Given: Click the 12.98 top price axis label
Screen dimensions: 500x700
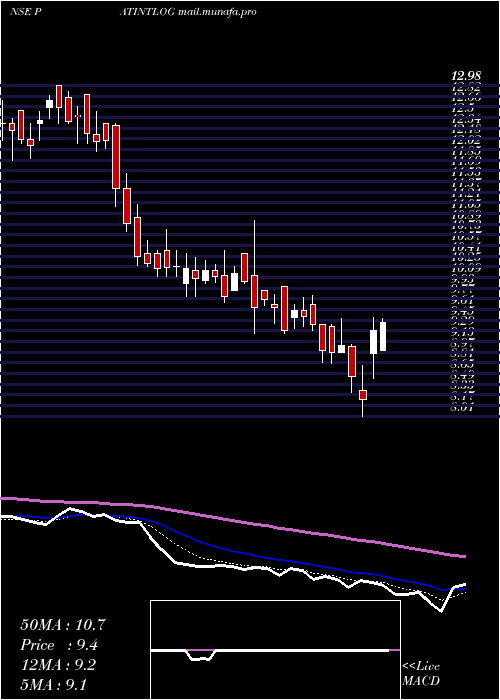Looking at the screenshot, I should [467, 78].
